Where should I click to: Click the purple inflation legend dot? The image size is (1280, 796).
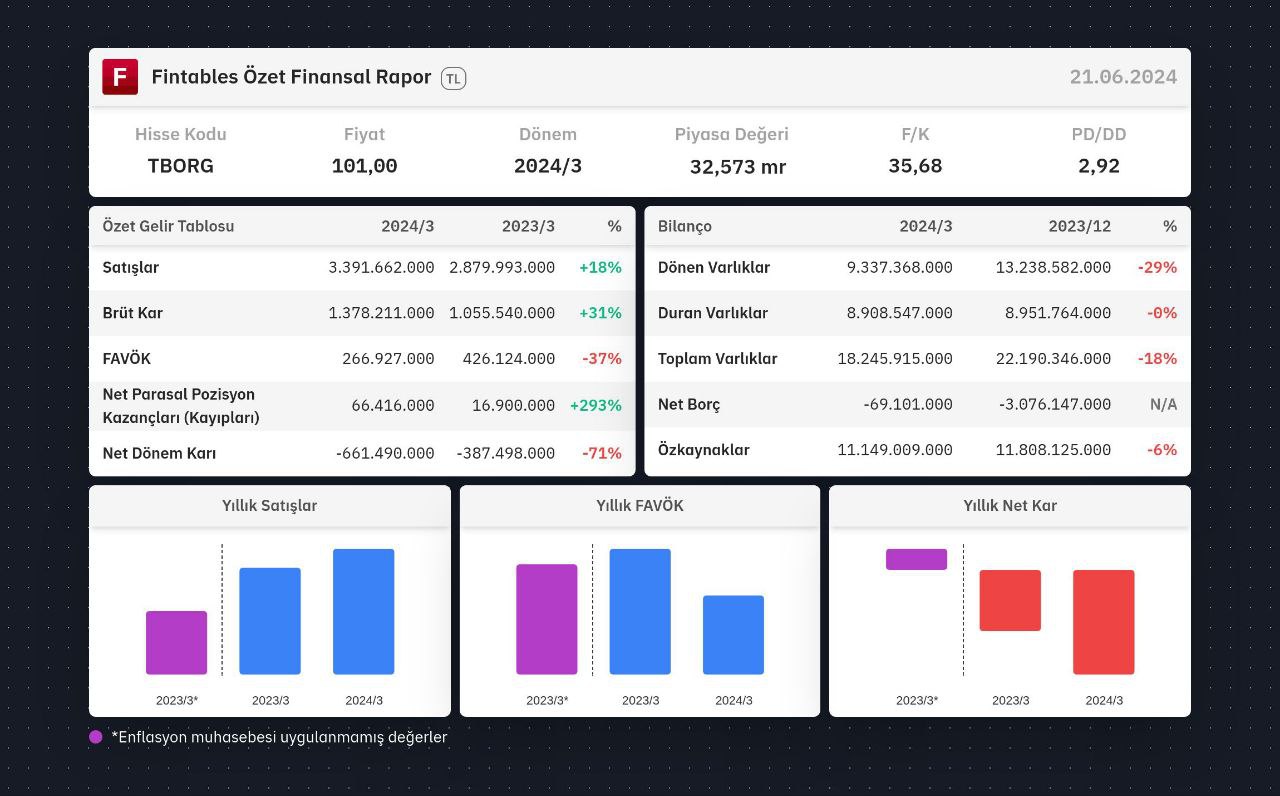click(96, 737)
